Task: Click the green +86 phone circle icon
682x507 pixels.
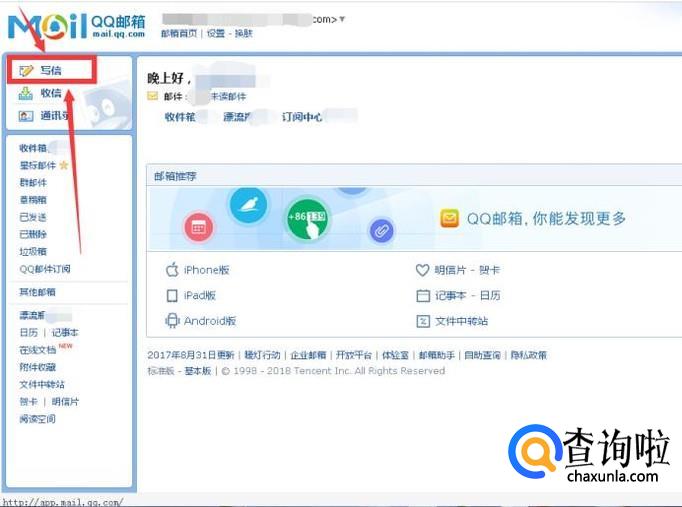Action: point(307,218)
